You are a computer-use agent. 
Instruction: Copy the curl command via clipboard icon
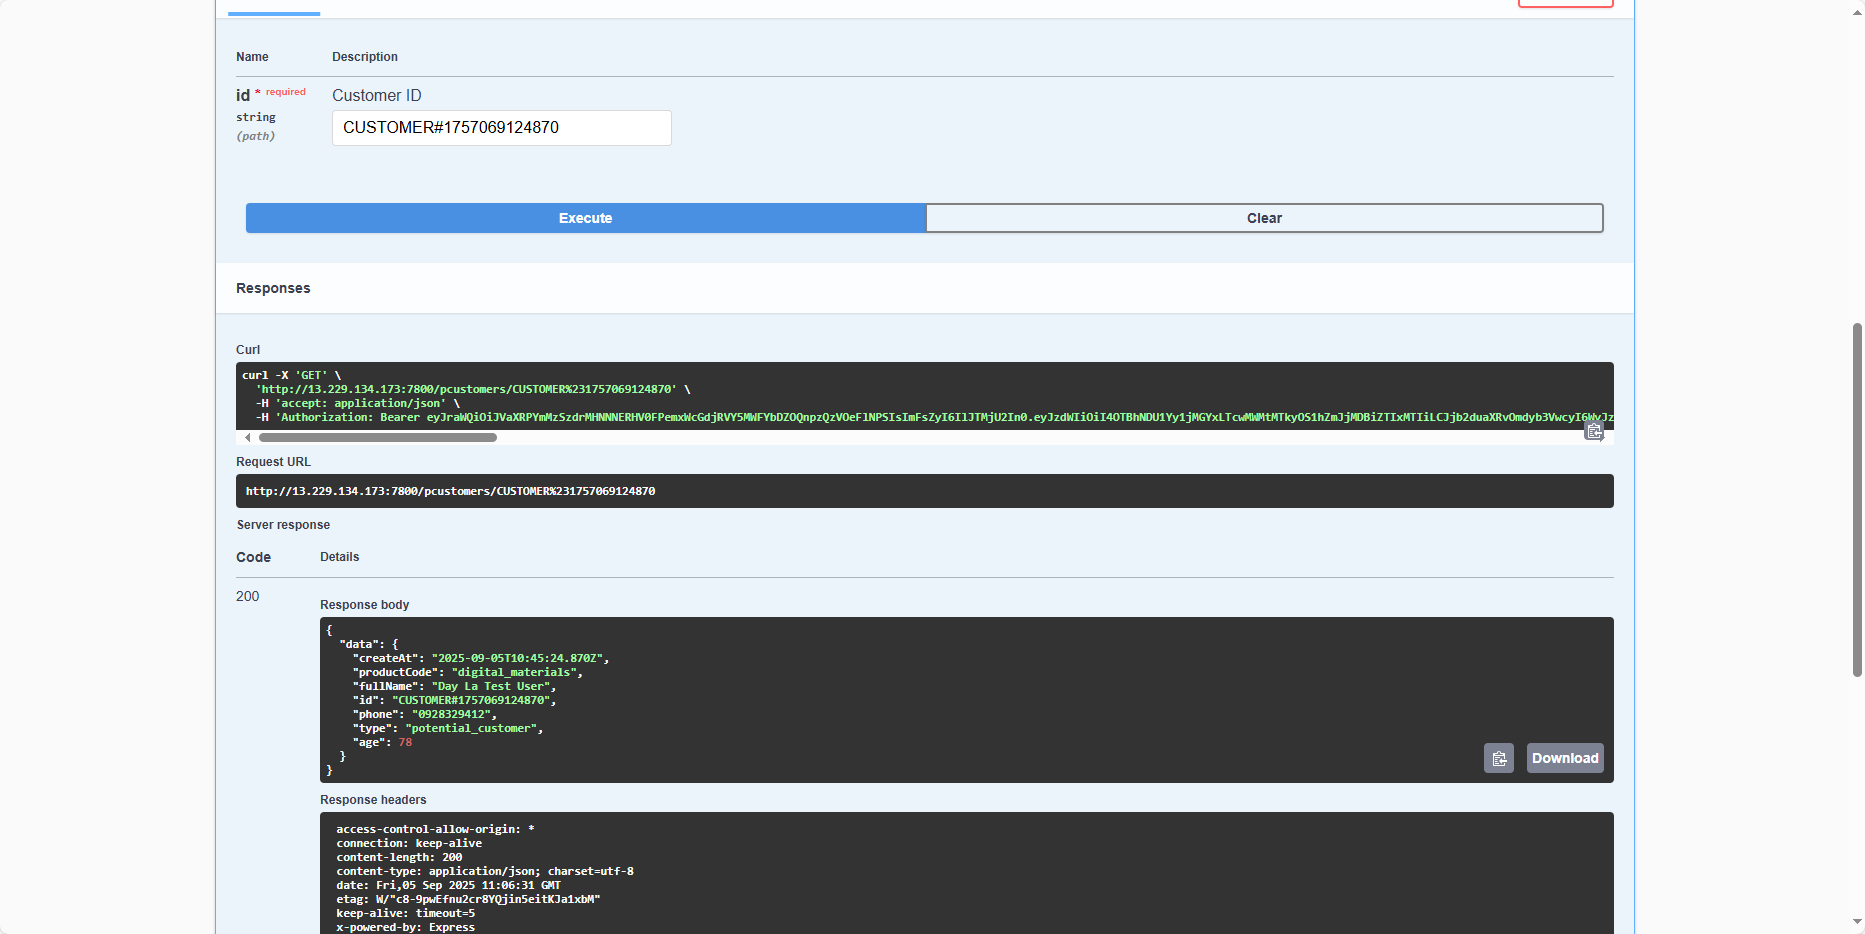1594,431
